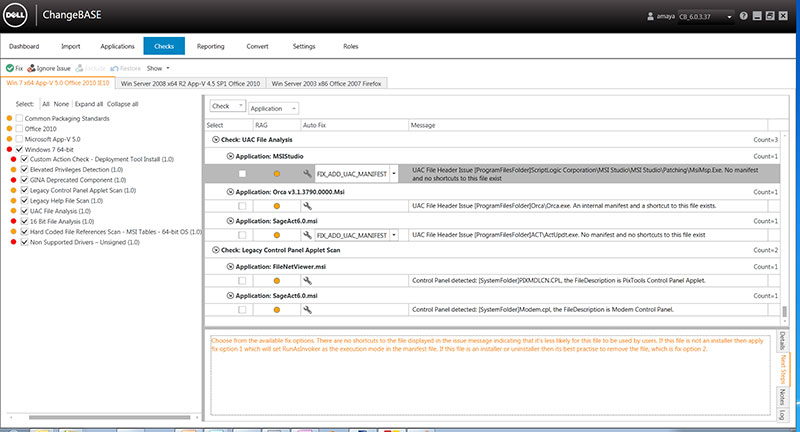
Task: Check the Common Packaging Standards checkbox
Action: coord(19,118)
